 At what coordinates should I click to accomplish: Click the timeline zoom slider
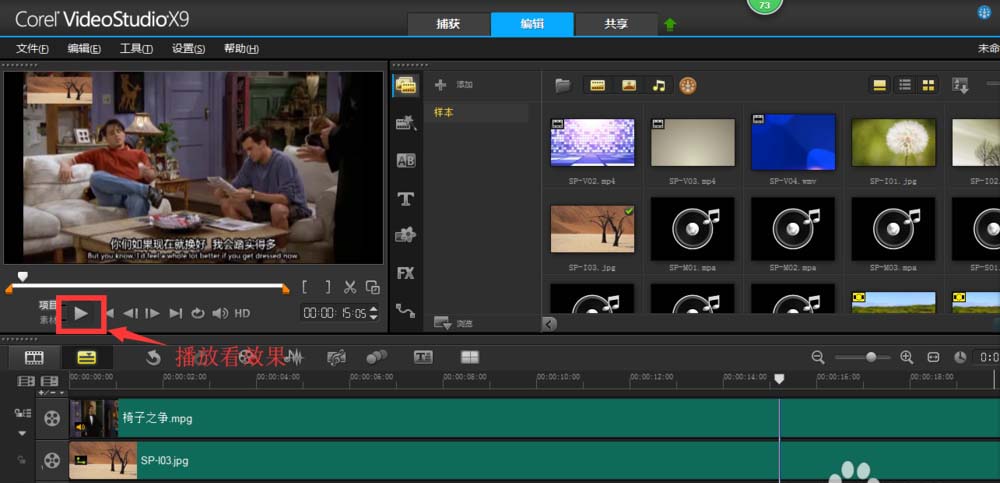[871, 357]
